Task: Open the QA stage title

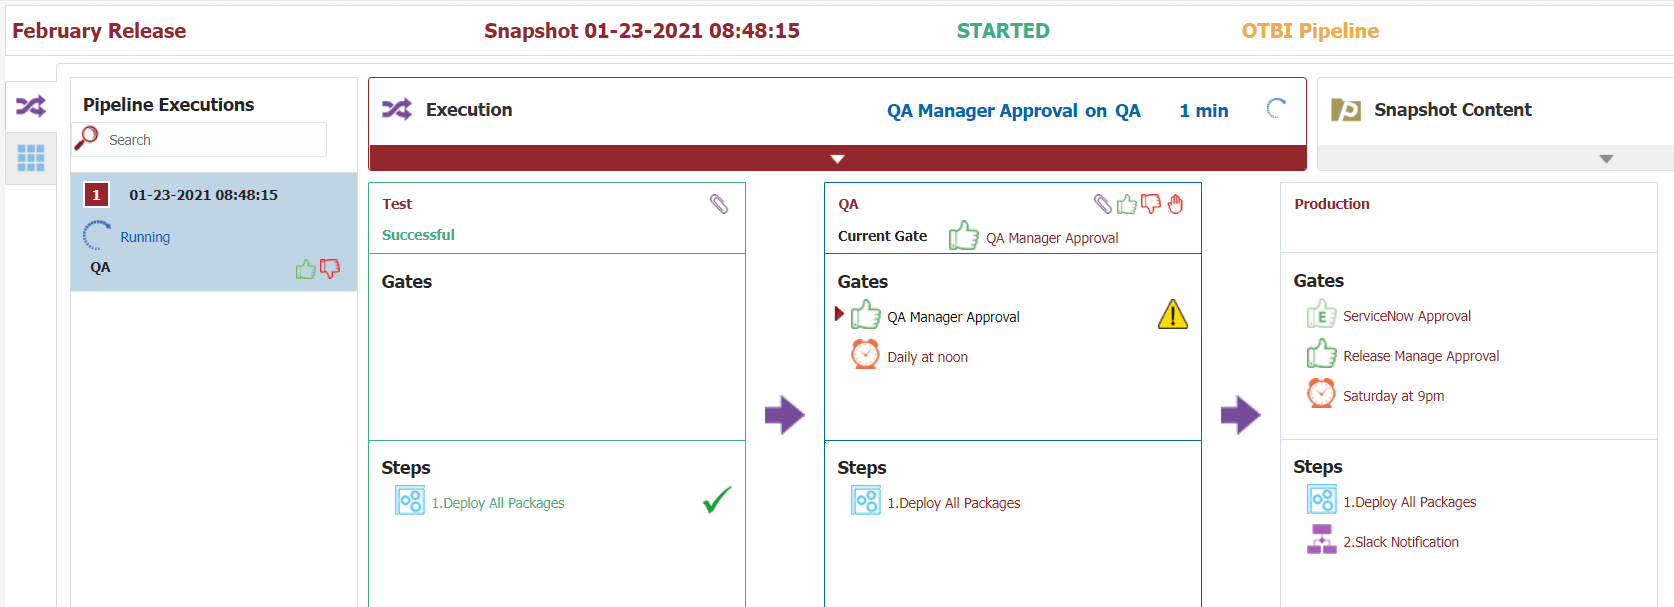Action: click(848, 204)
